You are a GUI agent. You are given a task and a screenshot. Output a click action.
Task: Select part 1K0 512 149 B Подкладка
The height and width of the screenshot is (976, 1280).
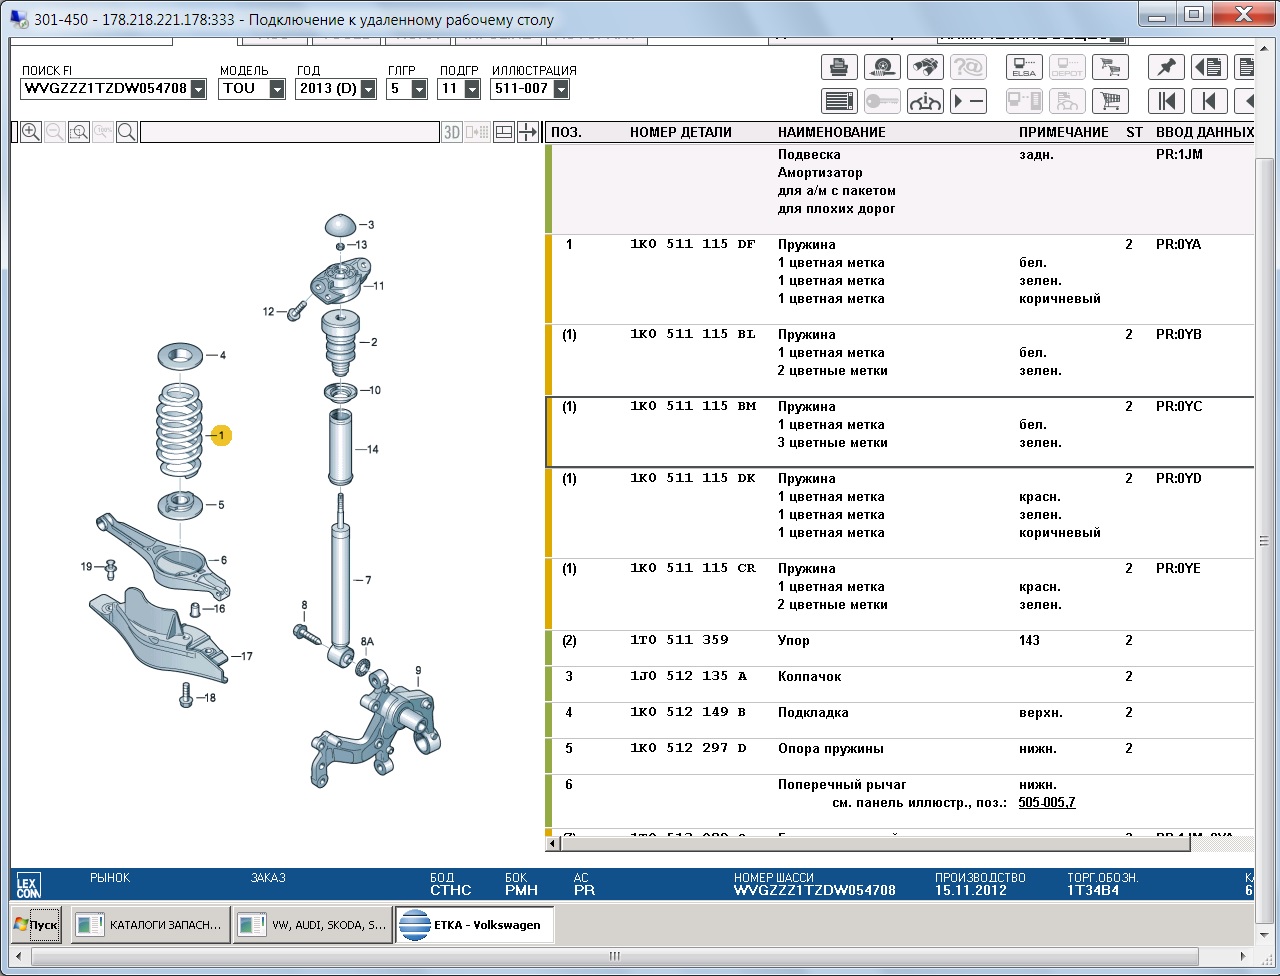coord(900,720)
